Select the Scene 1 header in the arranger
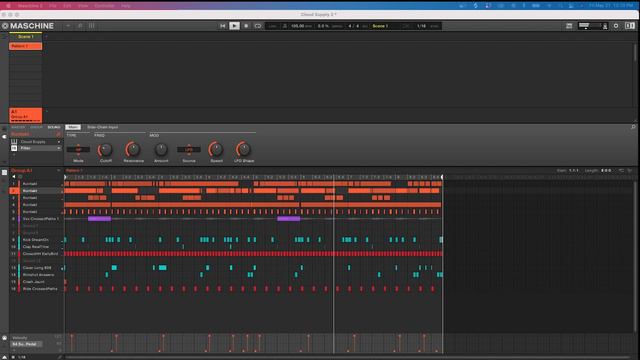This screenshot has width=640, height=360. [x=26, y=37]
